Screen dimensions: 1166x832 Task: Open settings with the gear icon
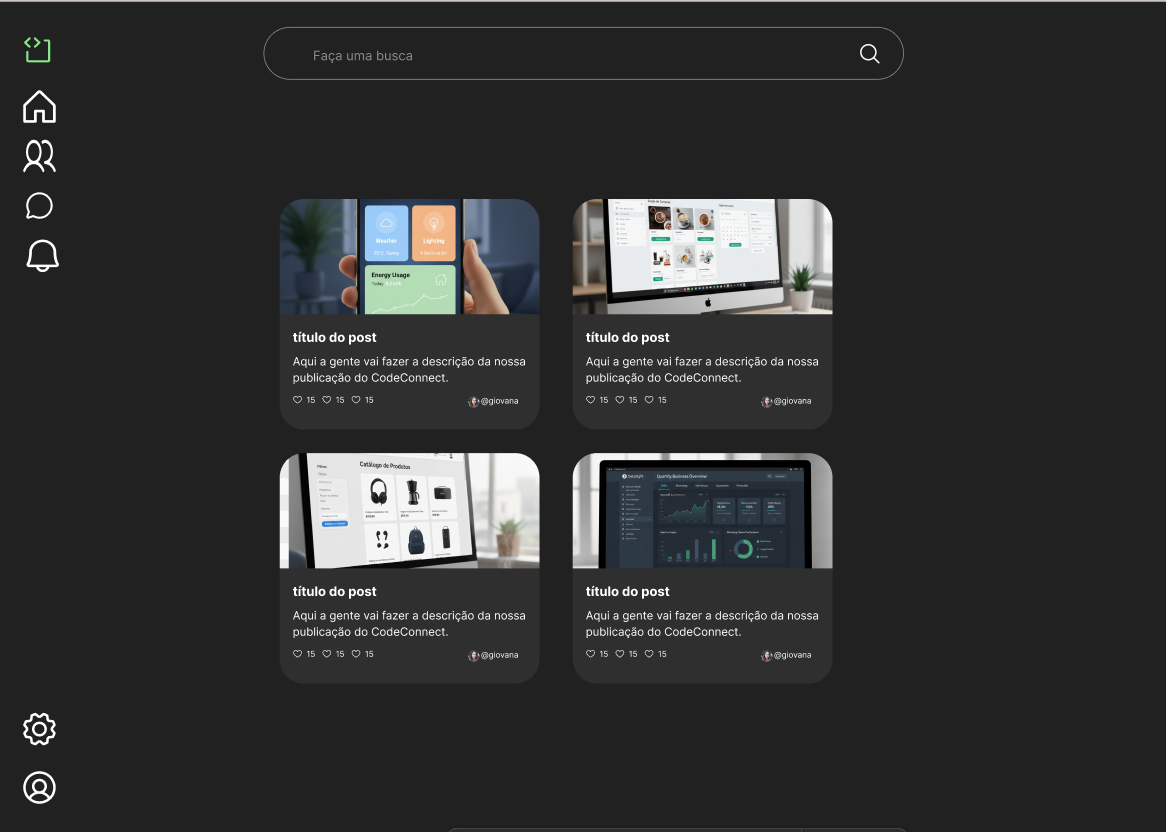39,729
